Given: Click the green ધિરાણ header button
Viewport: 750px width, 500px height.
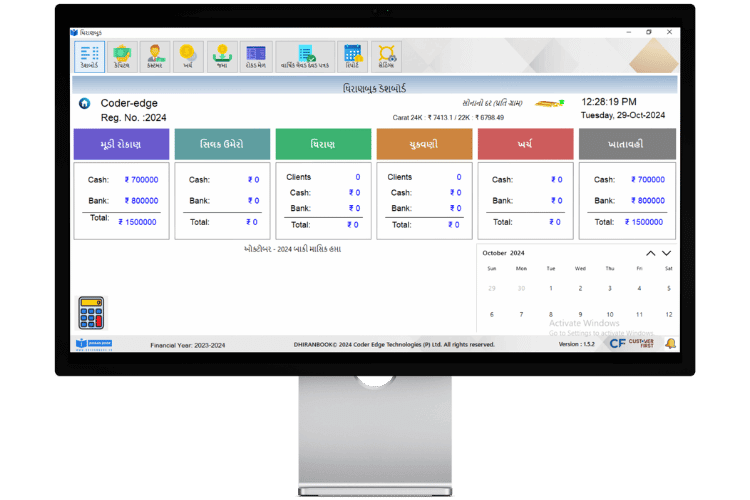Looking at the screenshot, I should point(322,143).
